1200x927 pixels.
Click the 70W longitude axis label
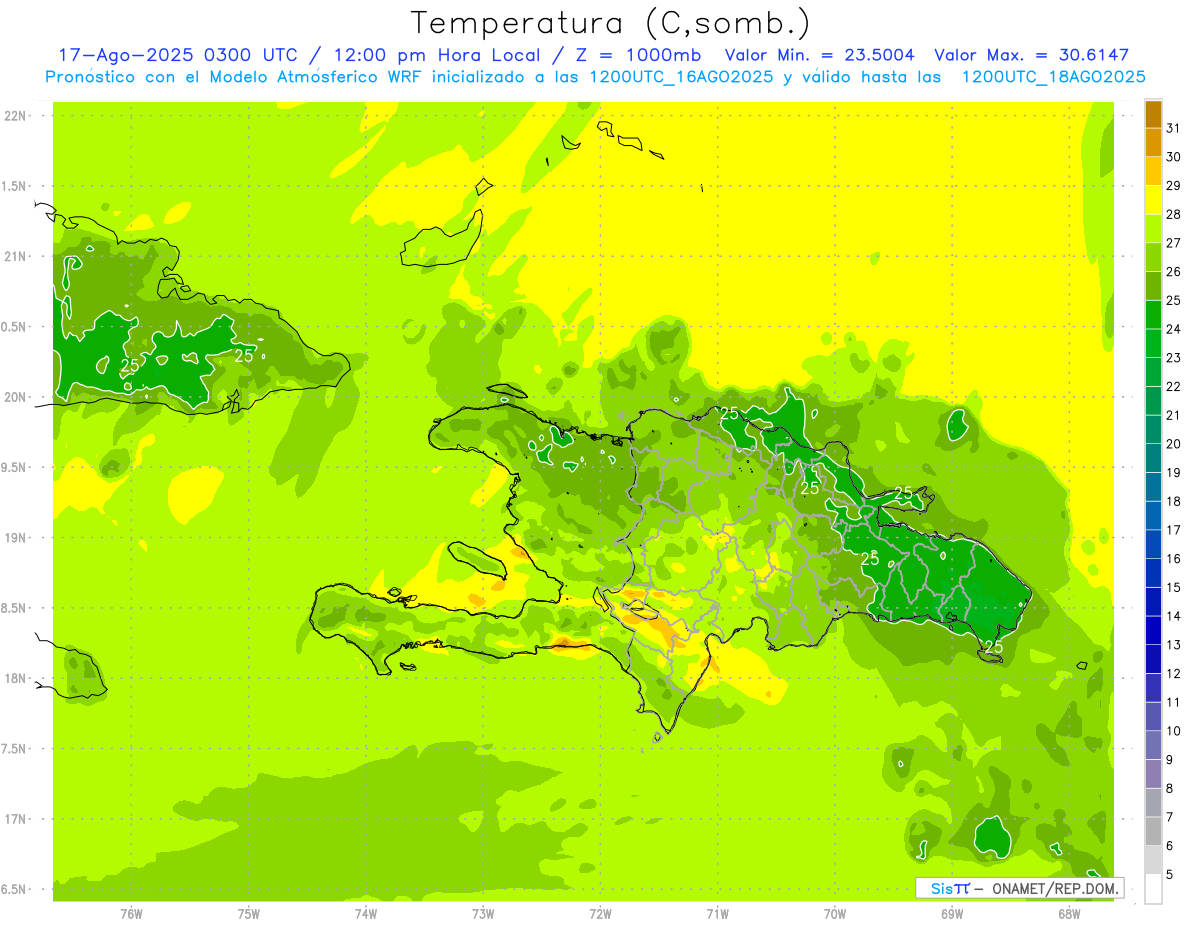point(835,913)
